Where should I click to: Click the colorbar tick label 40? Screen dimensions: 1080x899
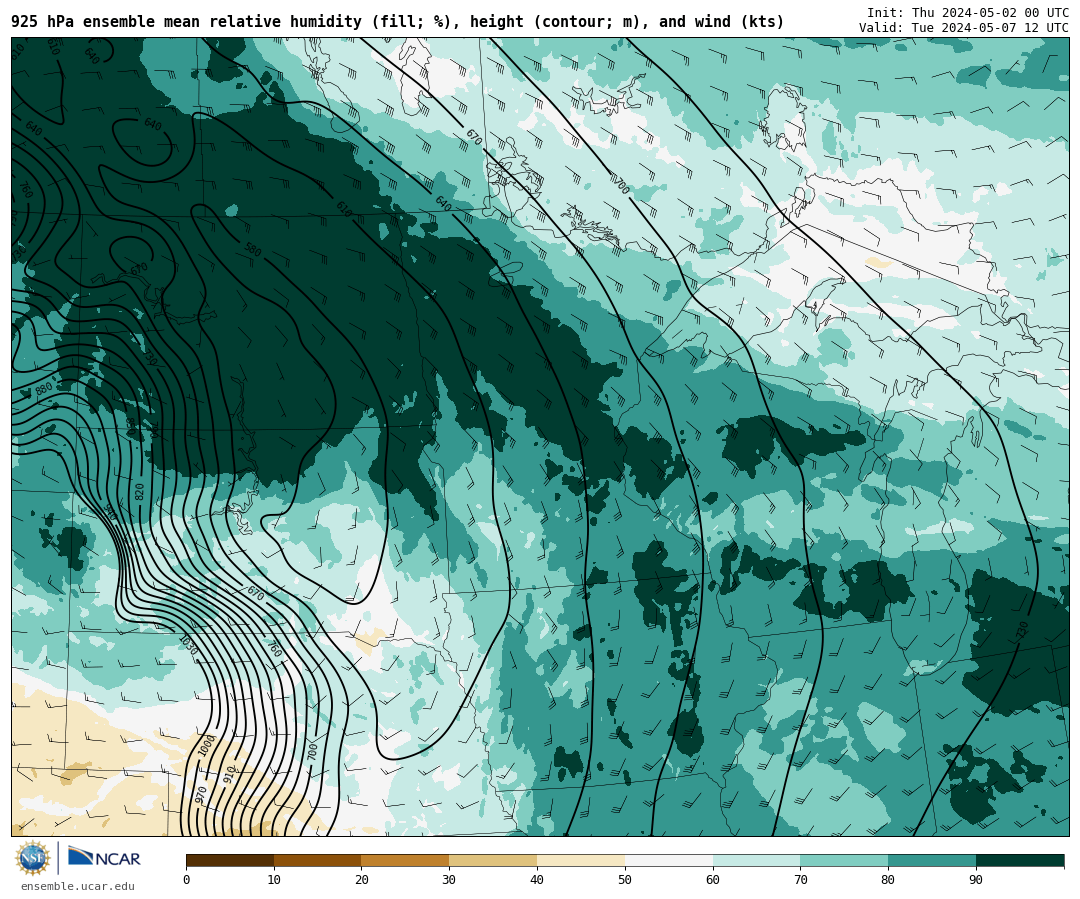(537, 880)
